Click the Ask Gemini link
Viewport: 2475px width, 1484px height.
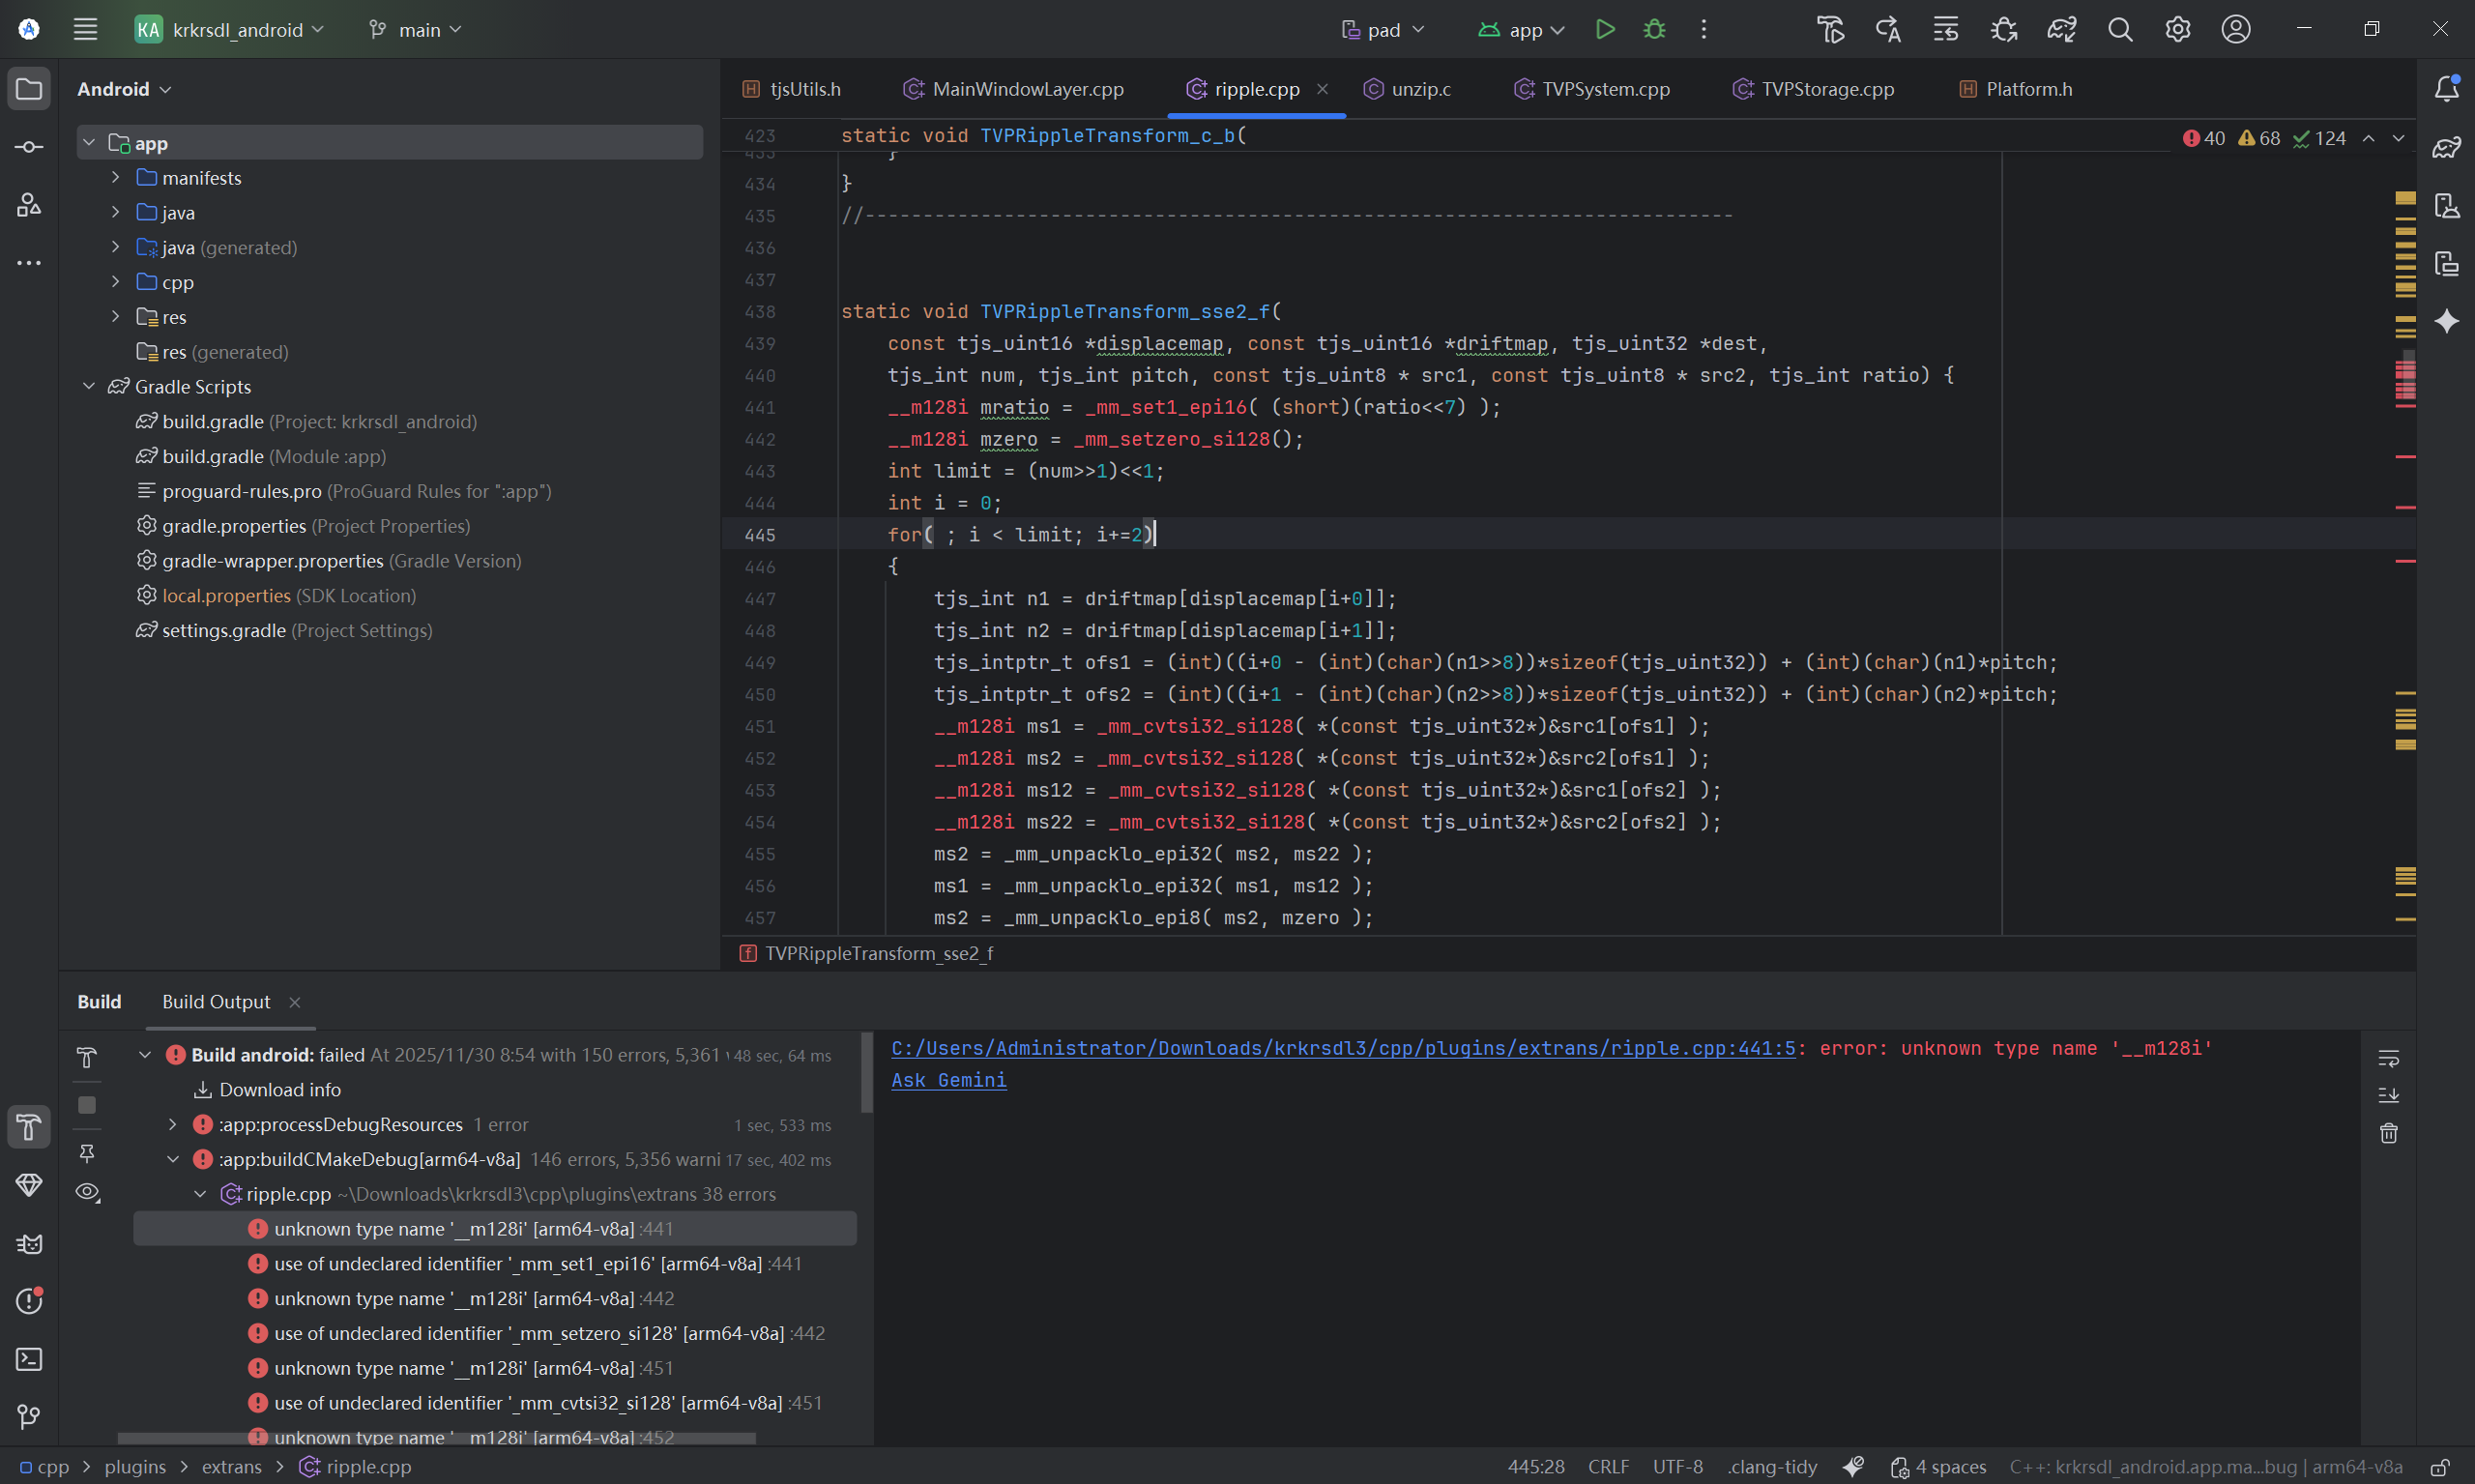[x=948, y=1080]
